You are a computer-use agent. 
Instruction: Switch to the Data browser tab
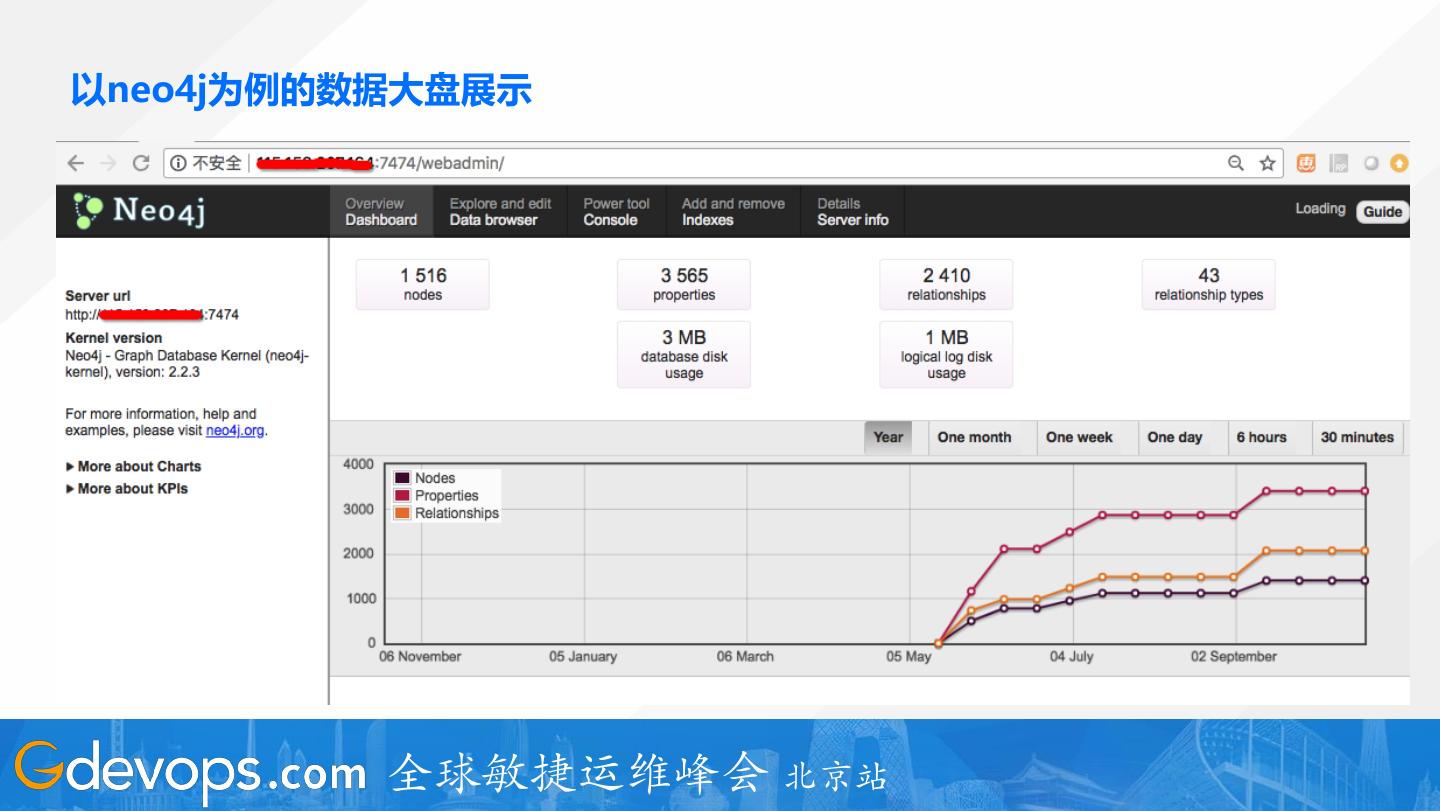click(500, 212)
